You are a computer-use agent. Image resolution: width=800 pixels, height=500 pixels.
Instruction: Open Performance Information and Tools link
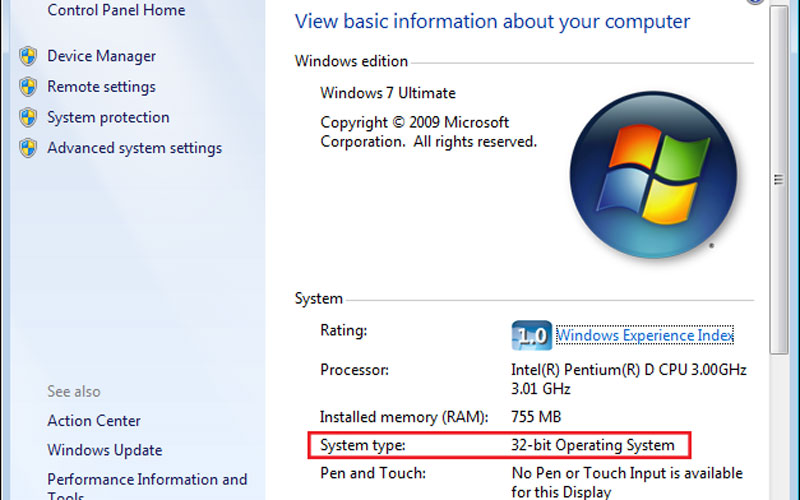click(x=147, y=488)
